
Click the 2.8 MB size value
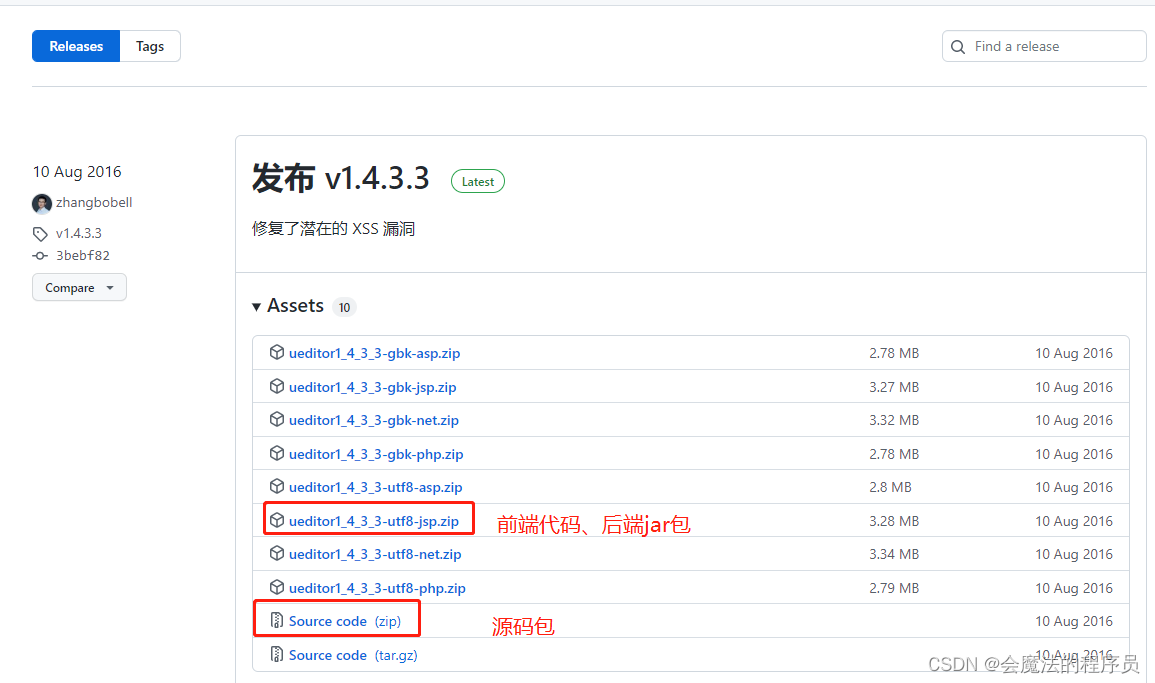891,487
